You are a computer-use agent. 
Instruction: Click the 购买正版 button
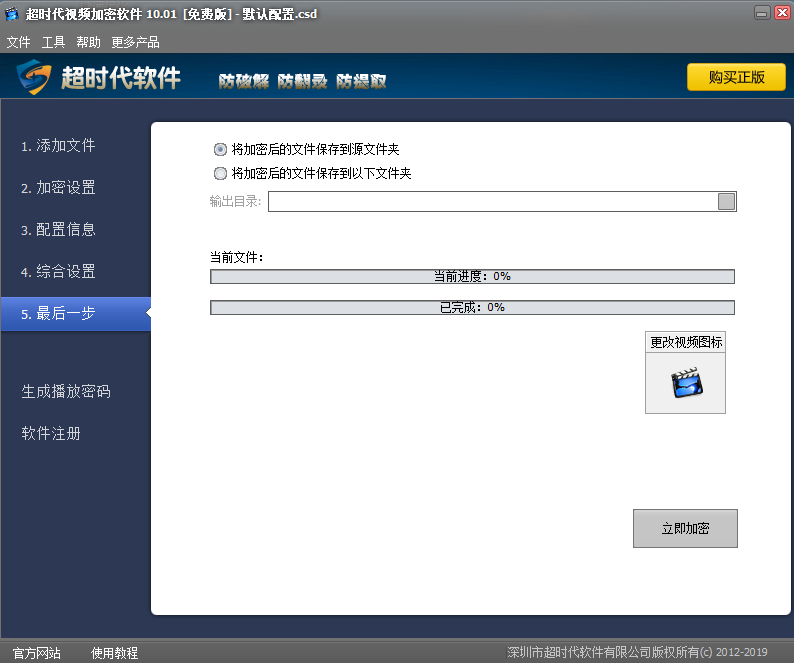coord(736,77)
